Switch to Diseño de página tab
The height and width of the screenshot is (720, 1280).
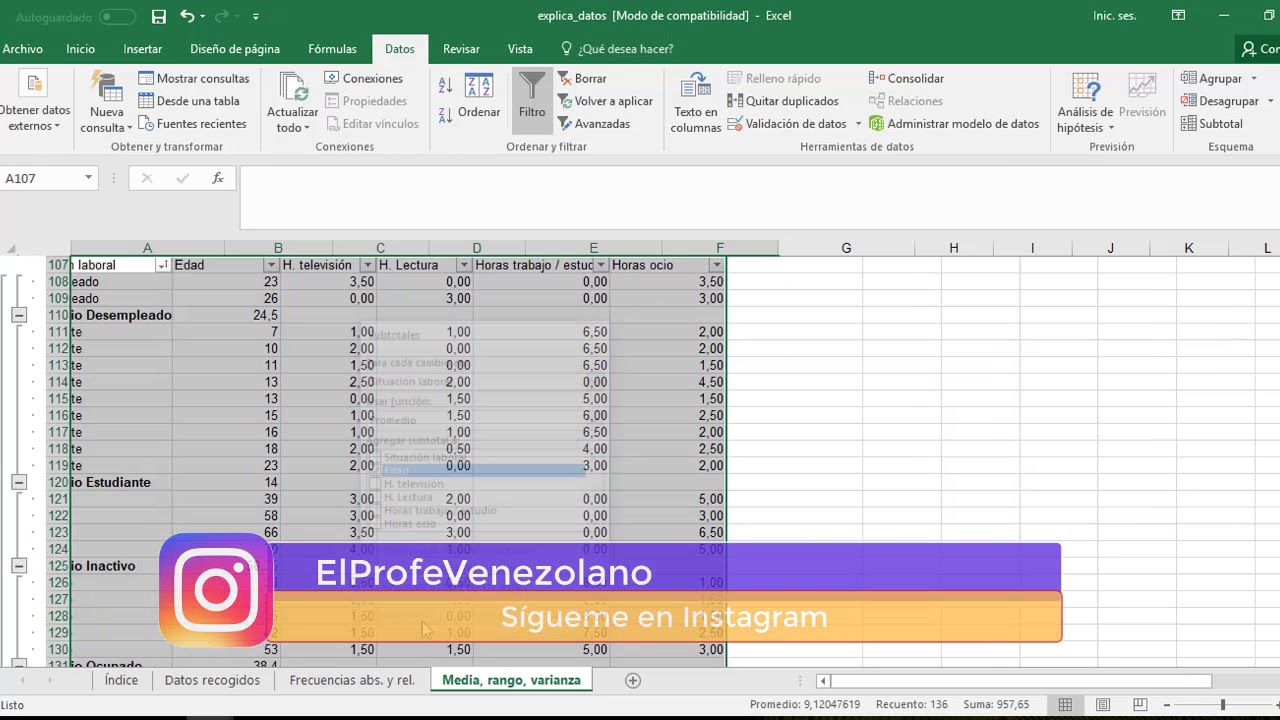pos(235,49)
